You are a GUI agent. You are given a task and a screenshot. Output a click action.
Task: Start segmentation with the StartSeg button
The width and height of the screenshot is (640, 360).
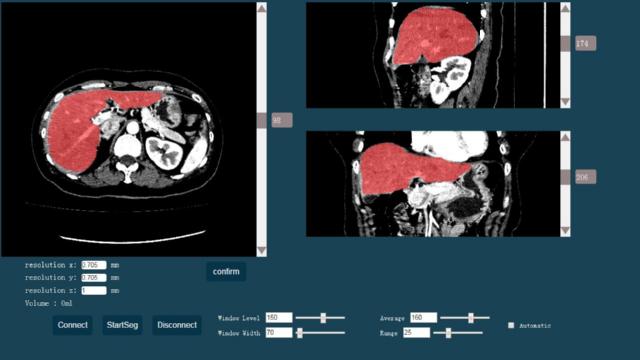[122, 325]
